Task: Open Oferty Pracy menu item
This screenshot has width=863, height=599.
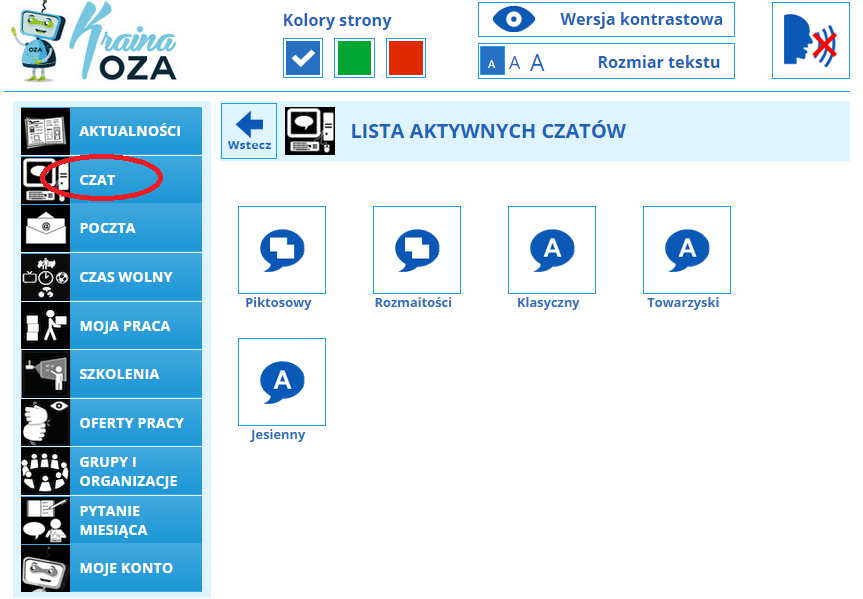Action: [x=131, y=423]
